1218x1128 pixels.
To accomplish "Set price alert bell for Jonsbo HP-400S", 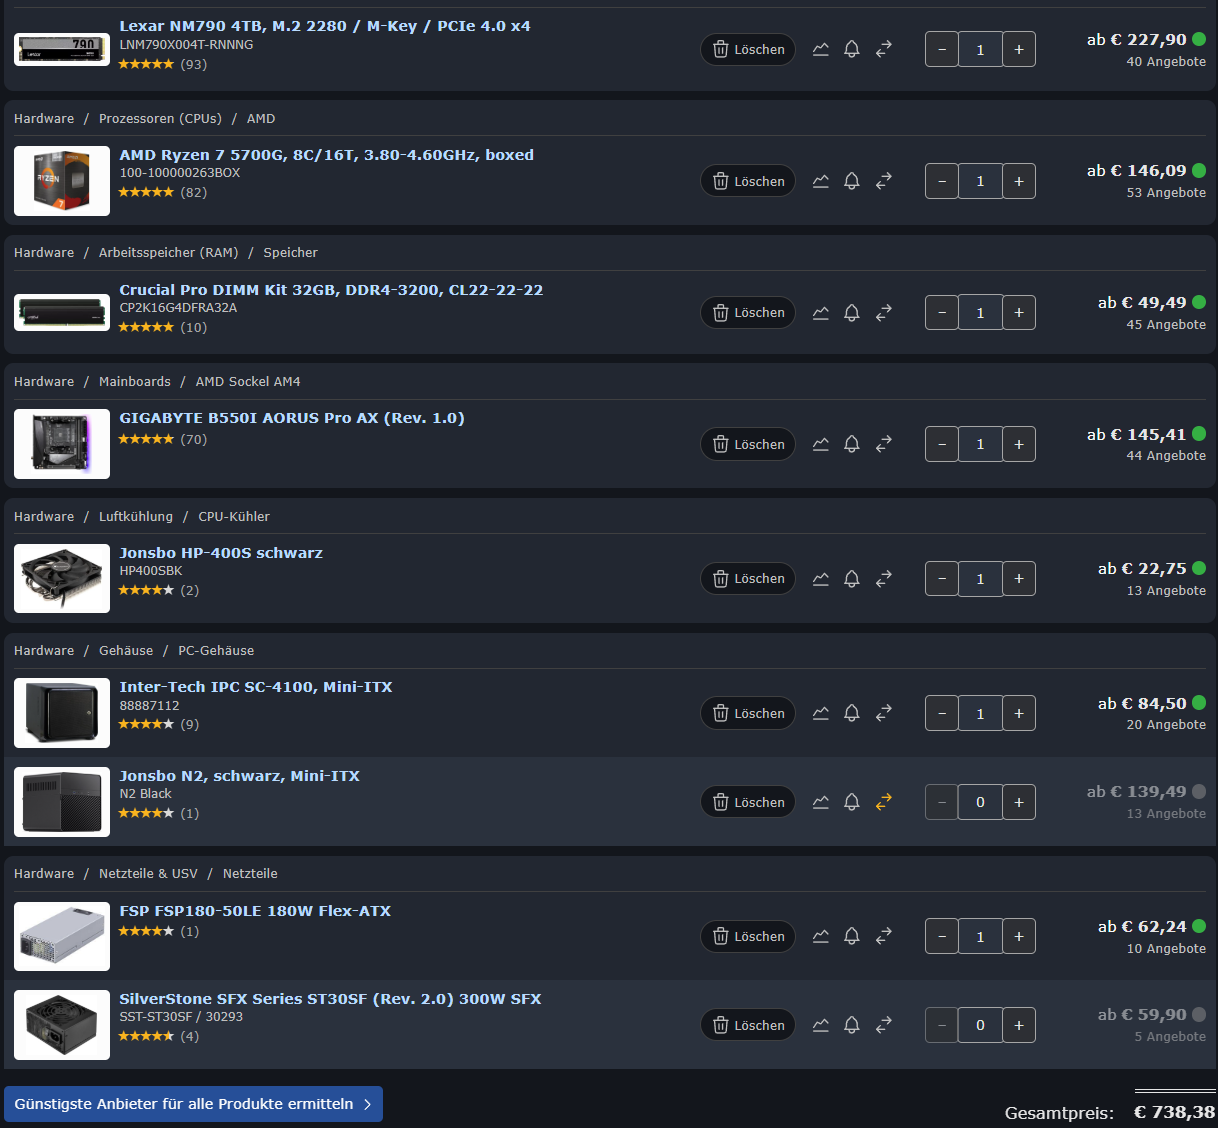I will [852, 579].
